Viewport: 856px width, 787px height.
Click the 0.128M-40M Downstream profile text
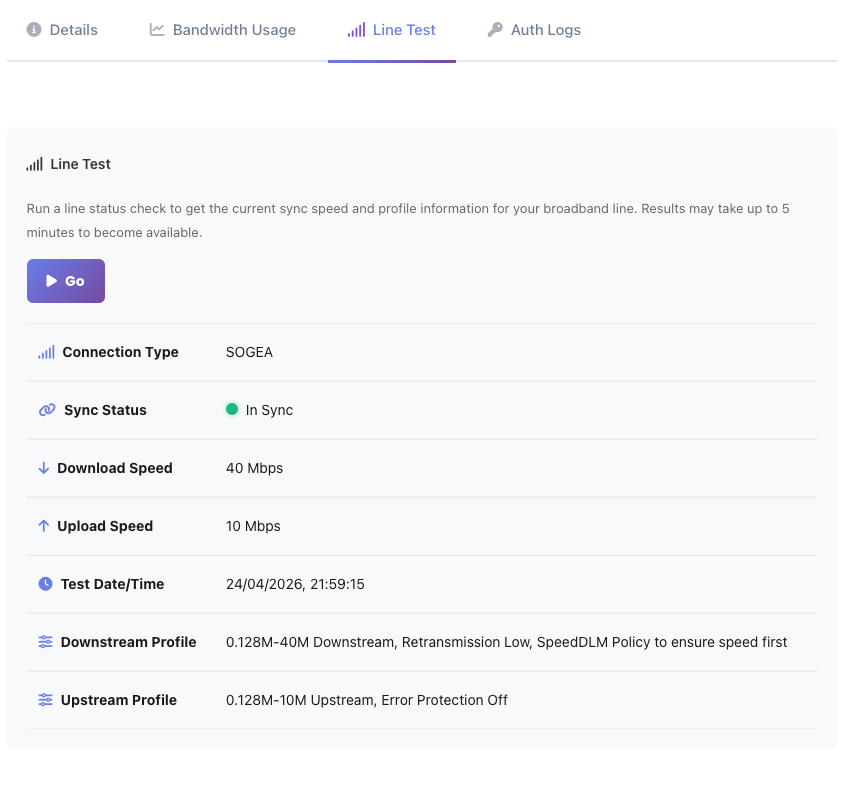[x=507, y=642]
